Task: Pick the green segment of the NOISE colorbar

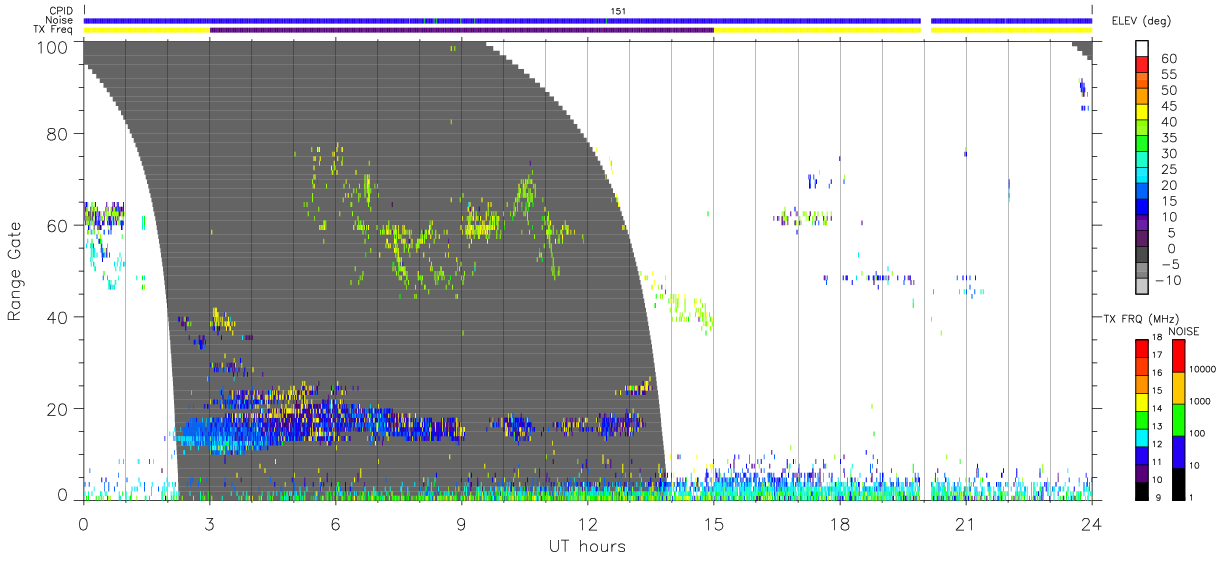Action: [x=1178, y=420]
